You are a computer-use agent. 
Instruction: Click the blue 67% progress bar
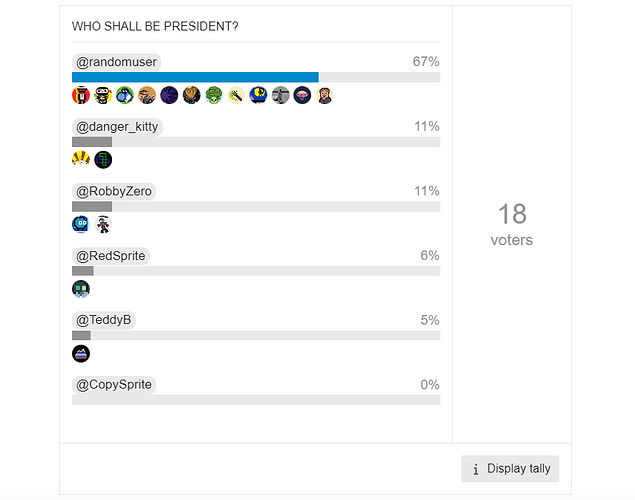(195, 77)
